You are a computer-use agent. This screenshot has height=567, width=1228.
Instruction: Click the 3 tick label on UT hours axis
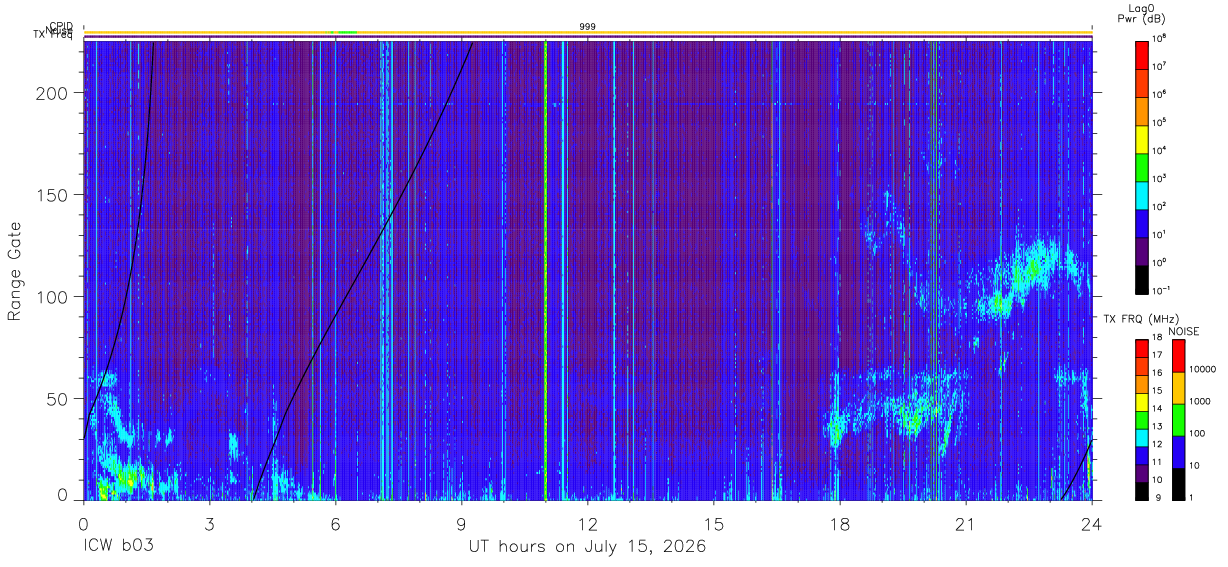click(x=209, y=524)
